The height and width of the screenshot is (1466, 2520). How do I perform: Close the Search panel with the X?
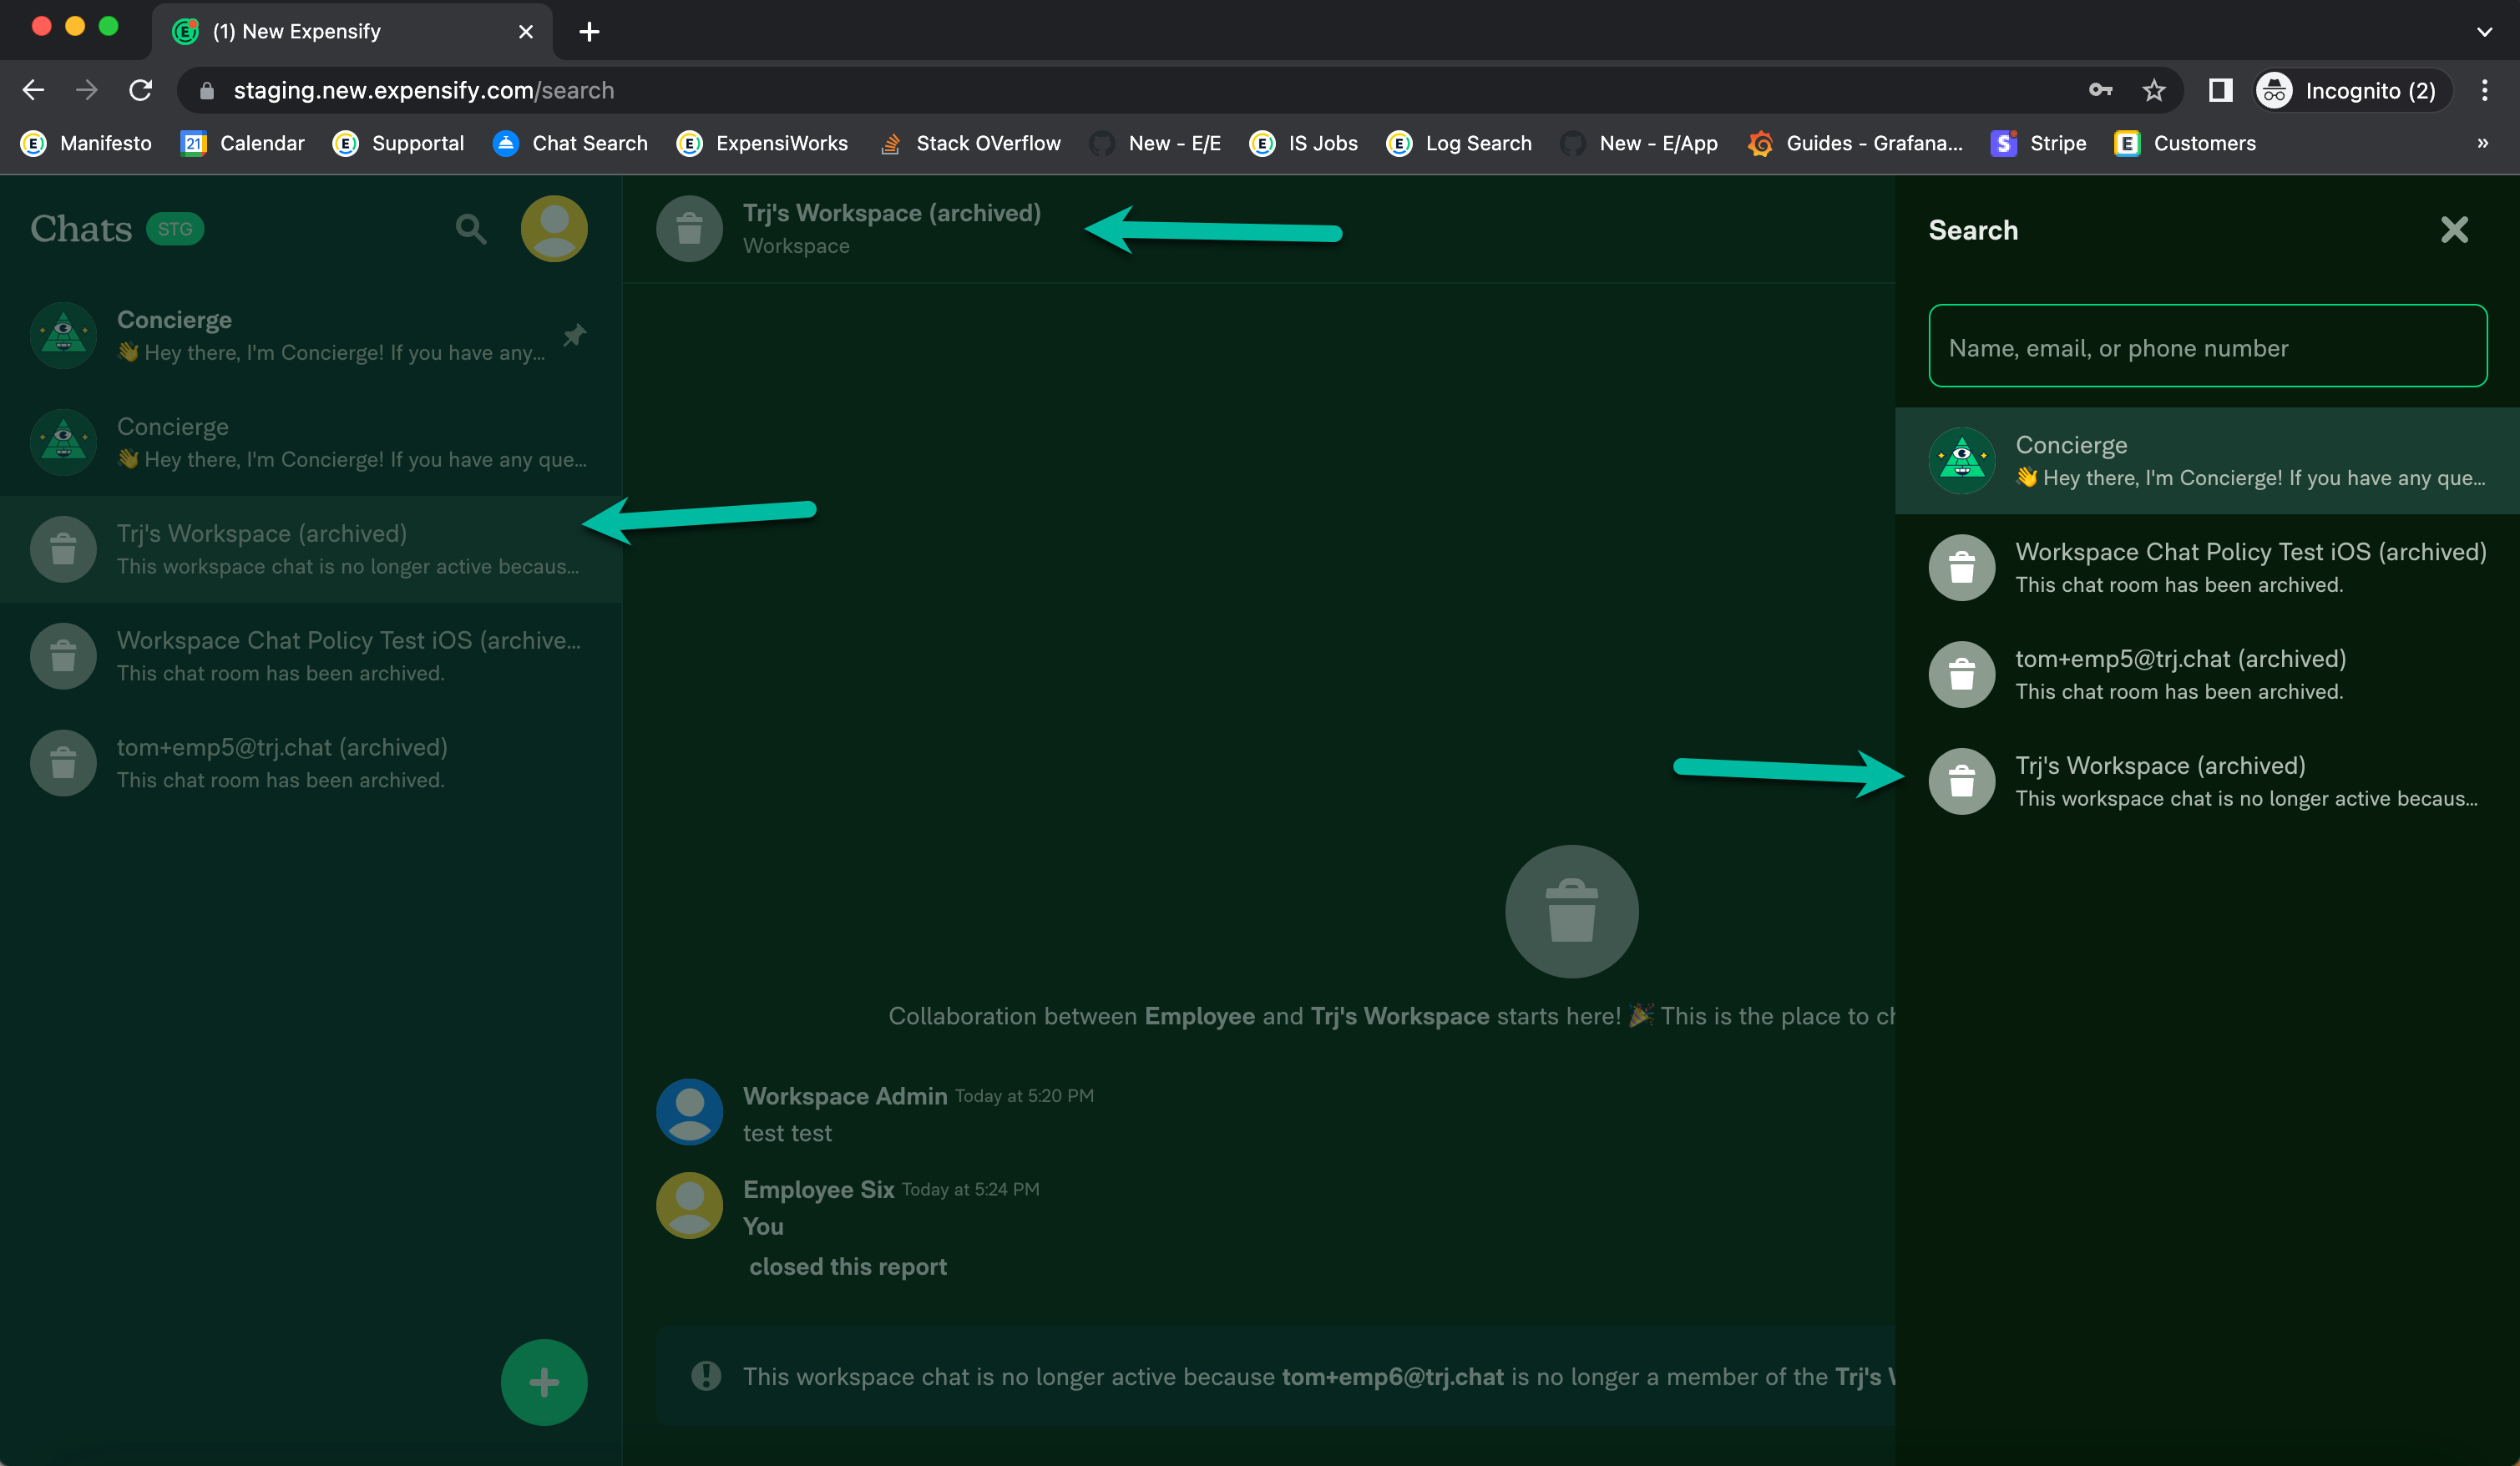(2455, 230)
